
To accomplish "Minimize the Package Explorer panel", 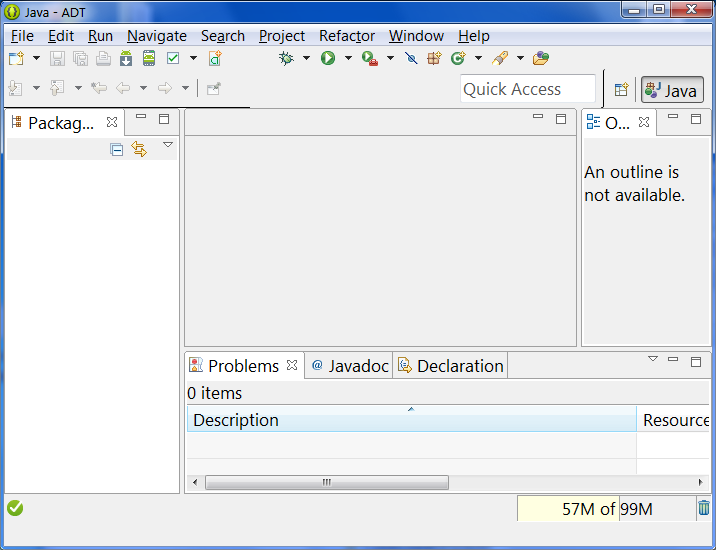I will [141, 117].
